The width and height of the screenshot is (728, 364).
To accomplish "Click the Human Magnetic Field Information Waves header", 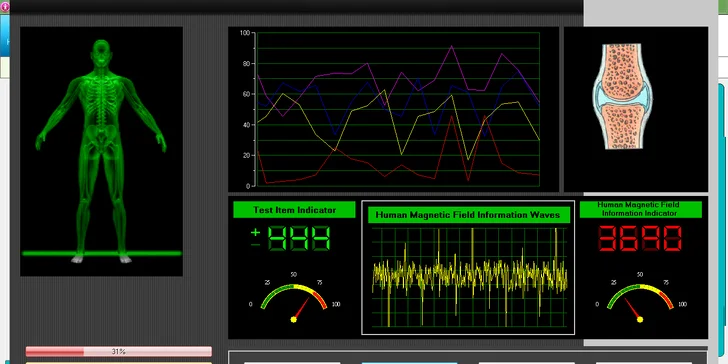I will coord(468,215).
